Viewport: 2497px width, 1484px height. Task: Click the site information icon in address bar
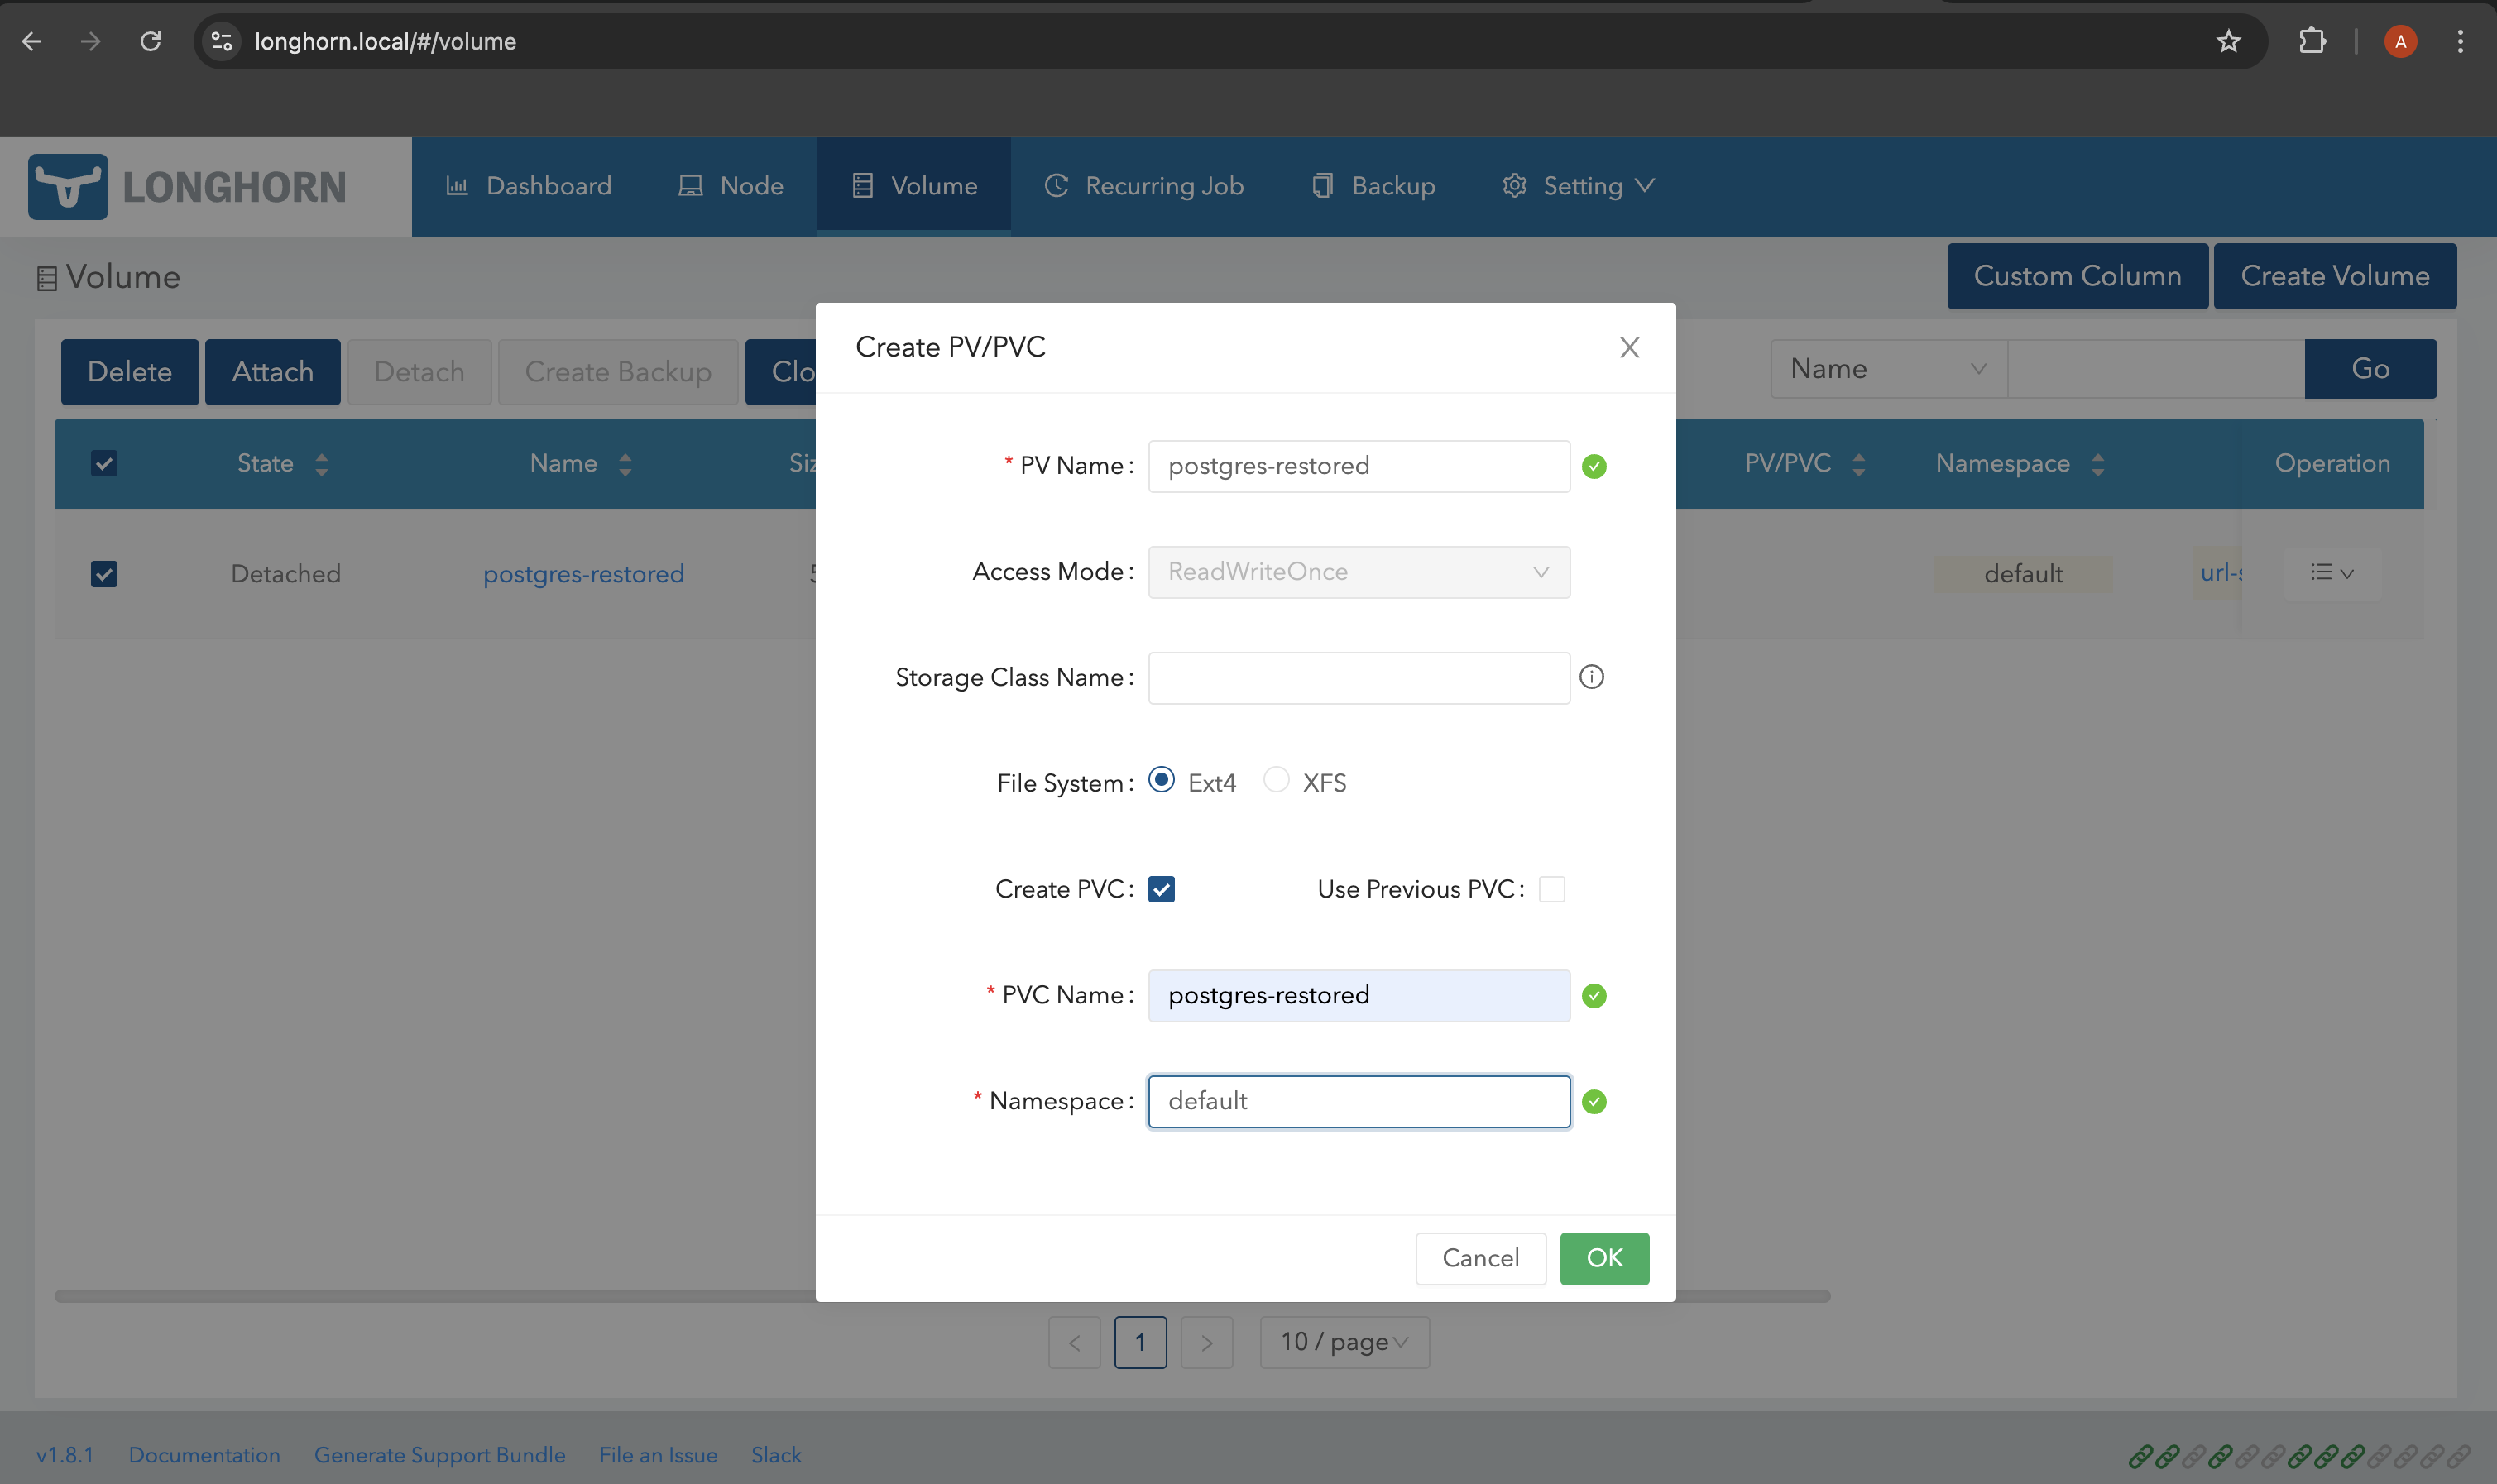222,41
